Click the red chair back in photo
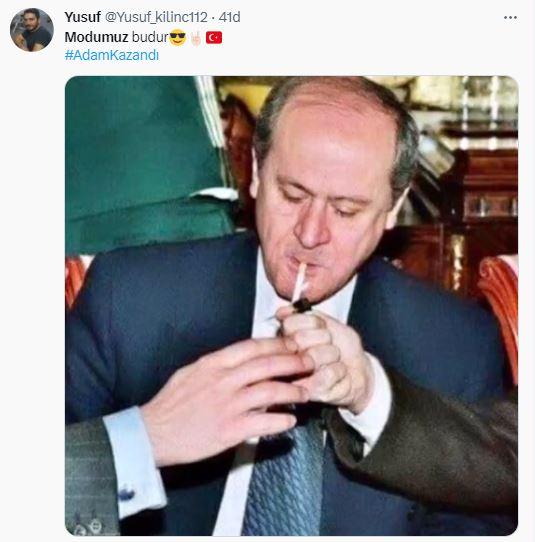Image resolution: width=535 pixels, height=542 pixels. (x=498, y=311)
